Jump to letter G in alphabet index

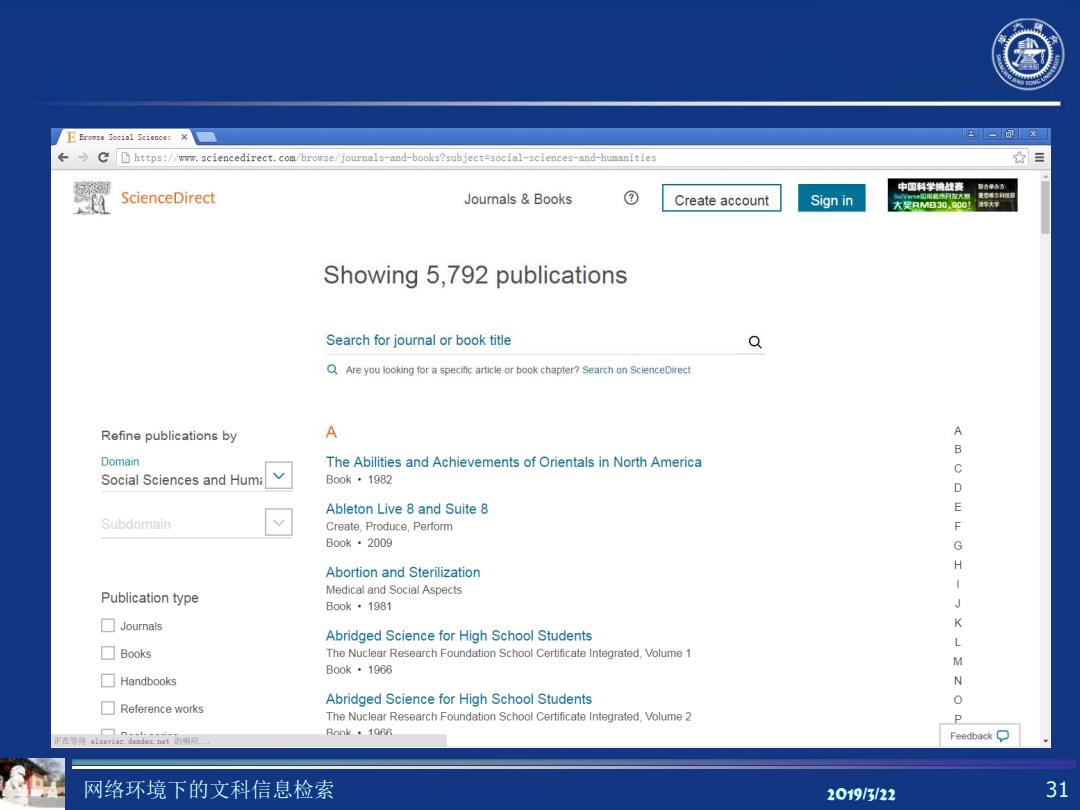[x=957, y=546]
